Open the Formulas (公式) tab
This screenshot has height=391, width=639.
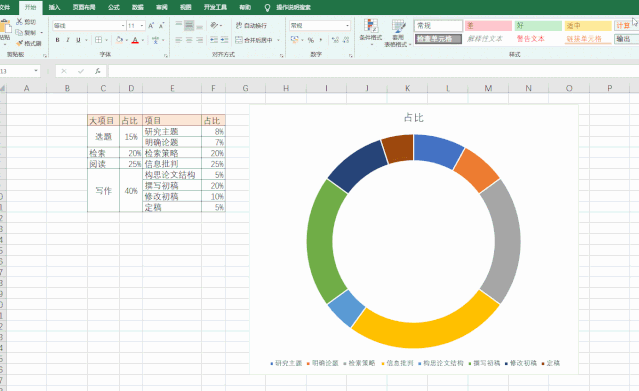114,7
